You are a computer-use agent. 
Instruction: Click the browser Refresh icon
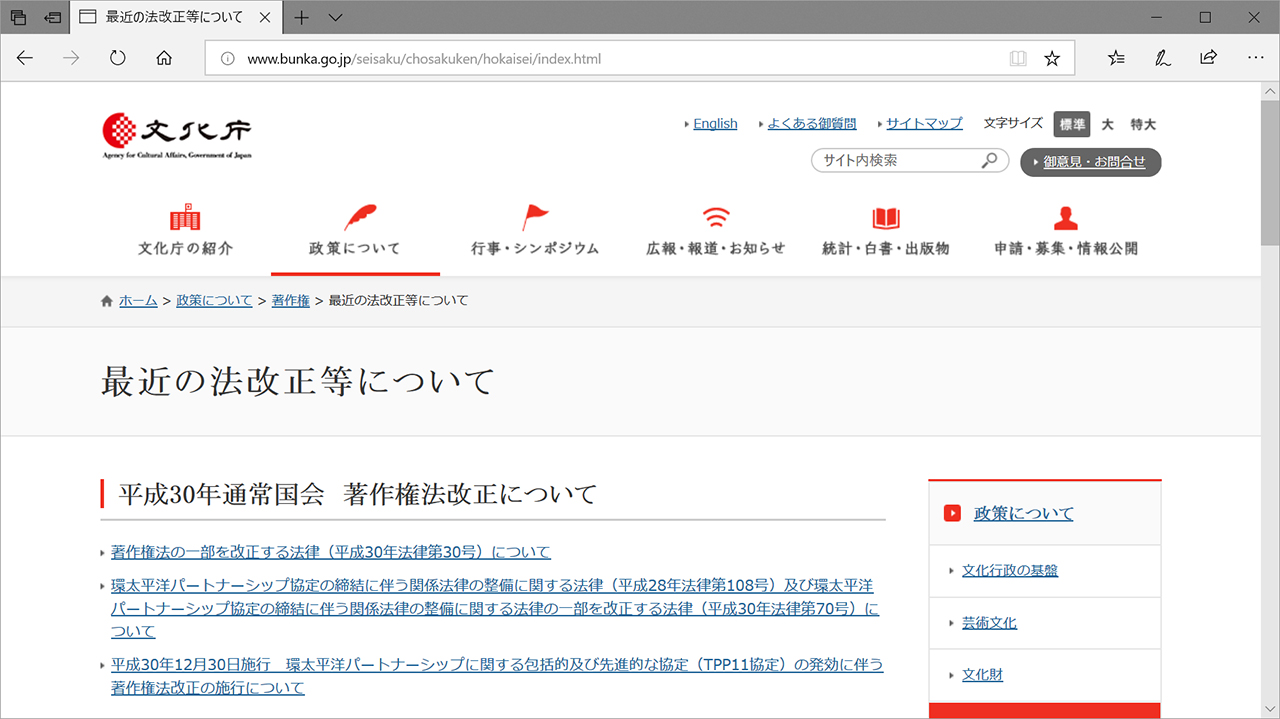pos(118,58)
